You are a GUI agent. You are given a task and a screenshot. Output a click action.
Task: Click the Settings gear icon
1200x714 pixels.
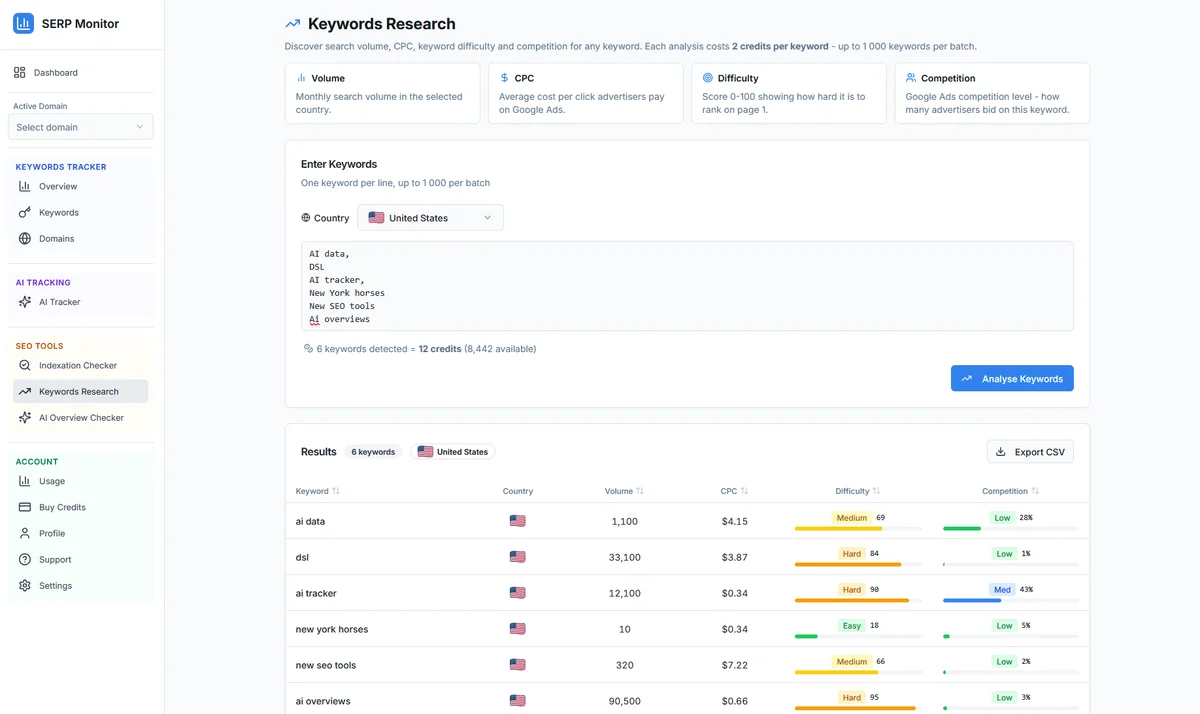25,586
